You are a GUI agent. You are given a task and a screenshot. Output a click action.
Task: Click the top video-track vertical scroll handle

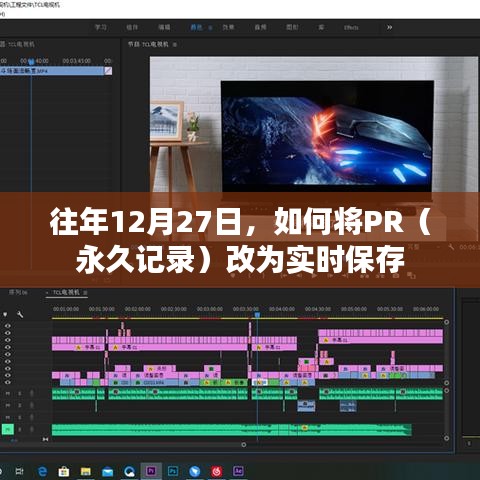point(446,322)
